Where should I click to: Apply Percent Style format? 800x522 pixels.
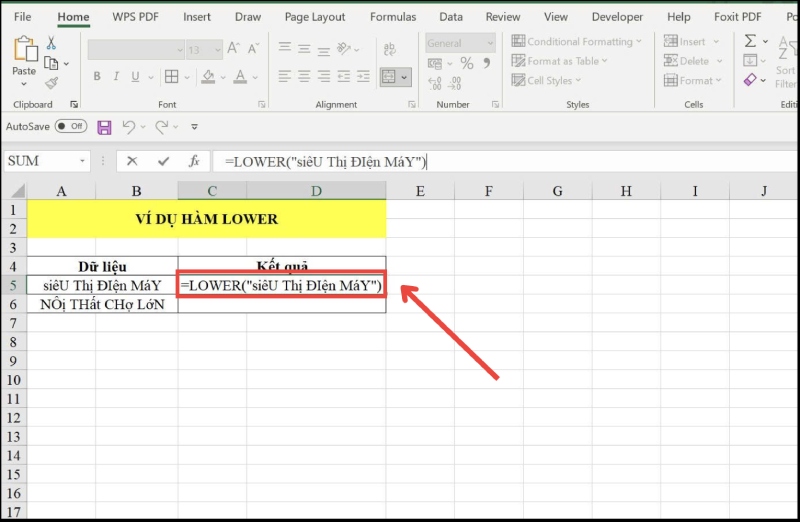[x=466, y=63]
